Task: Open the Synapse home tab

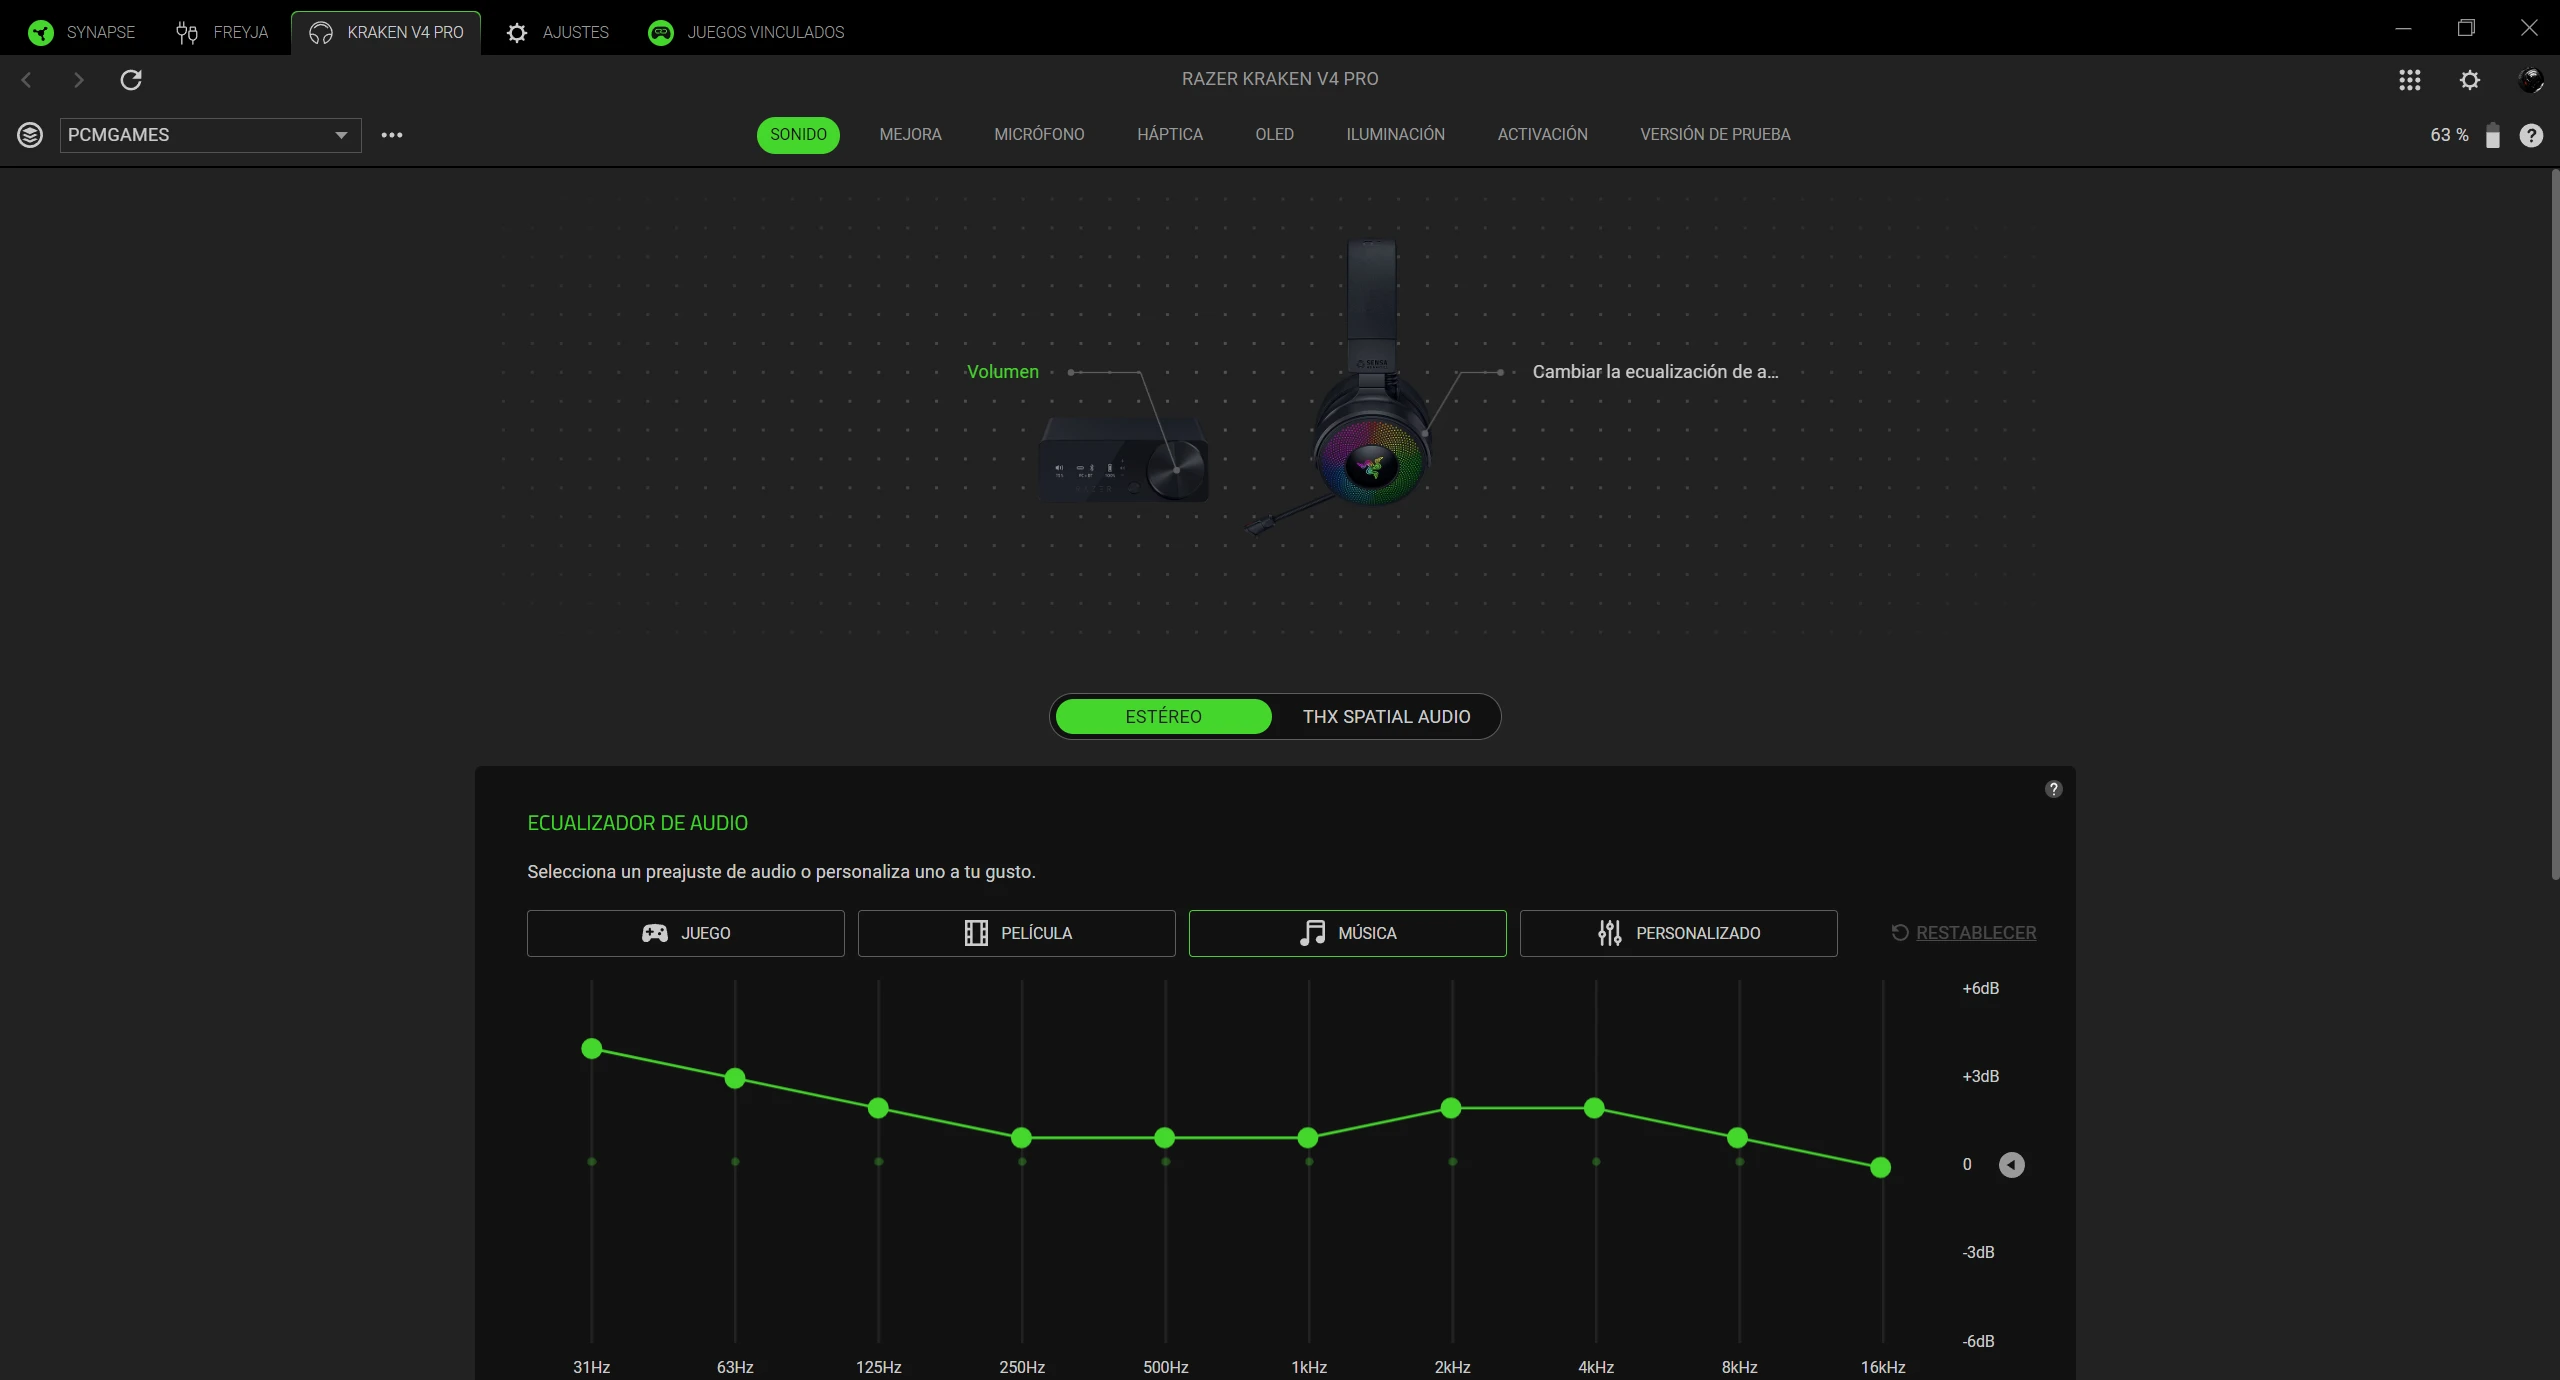Action: (x=82, y=32)
